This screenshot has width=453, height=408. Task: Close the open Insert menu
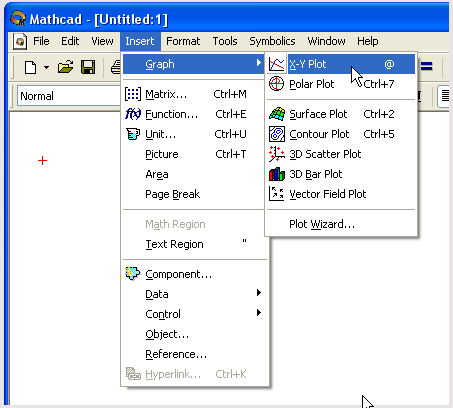pyautogui.click(x=140, y=41)
